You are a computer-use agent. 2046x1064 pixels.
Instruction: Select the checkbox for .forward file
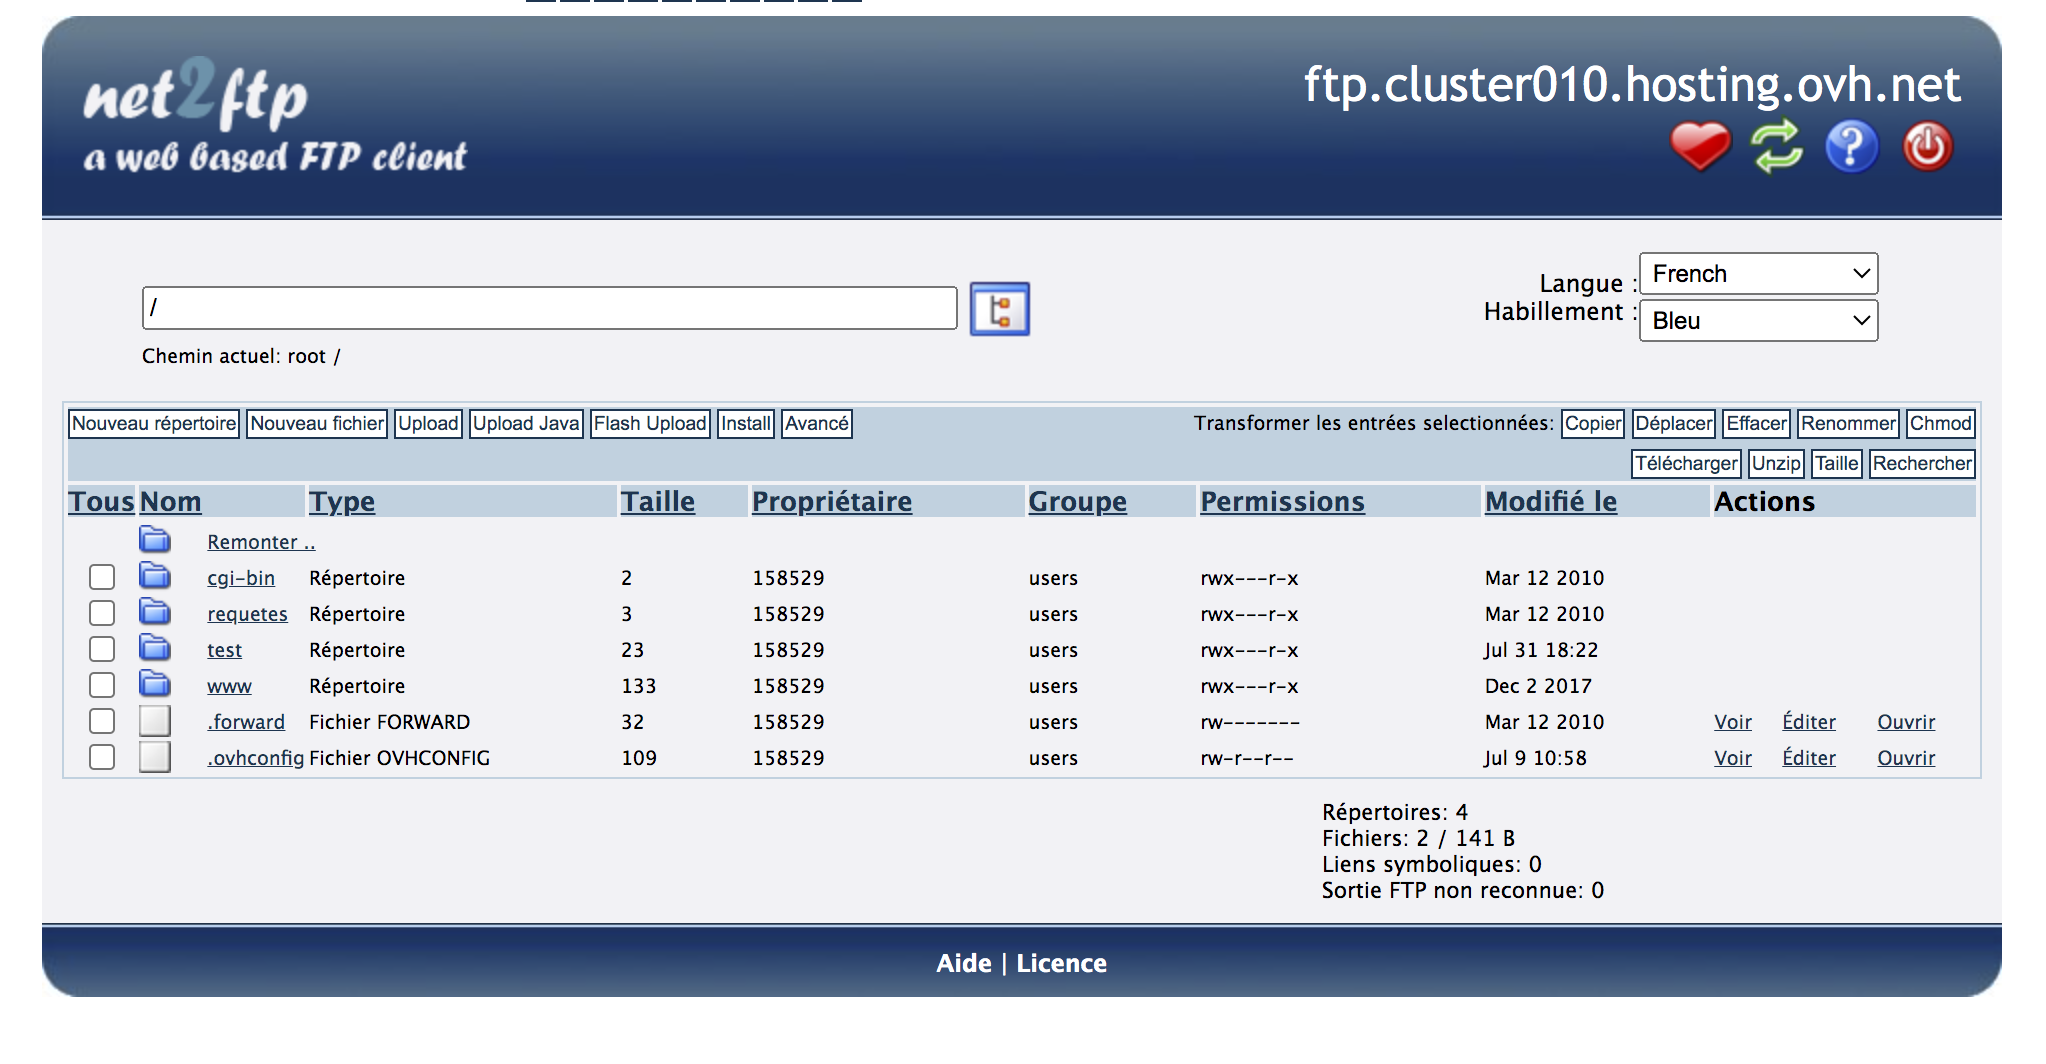102,721
